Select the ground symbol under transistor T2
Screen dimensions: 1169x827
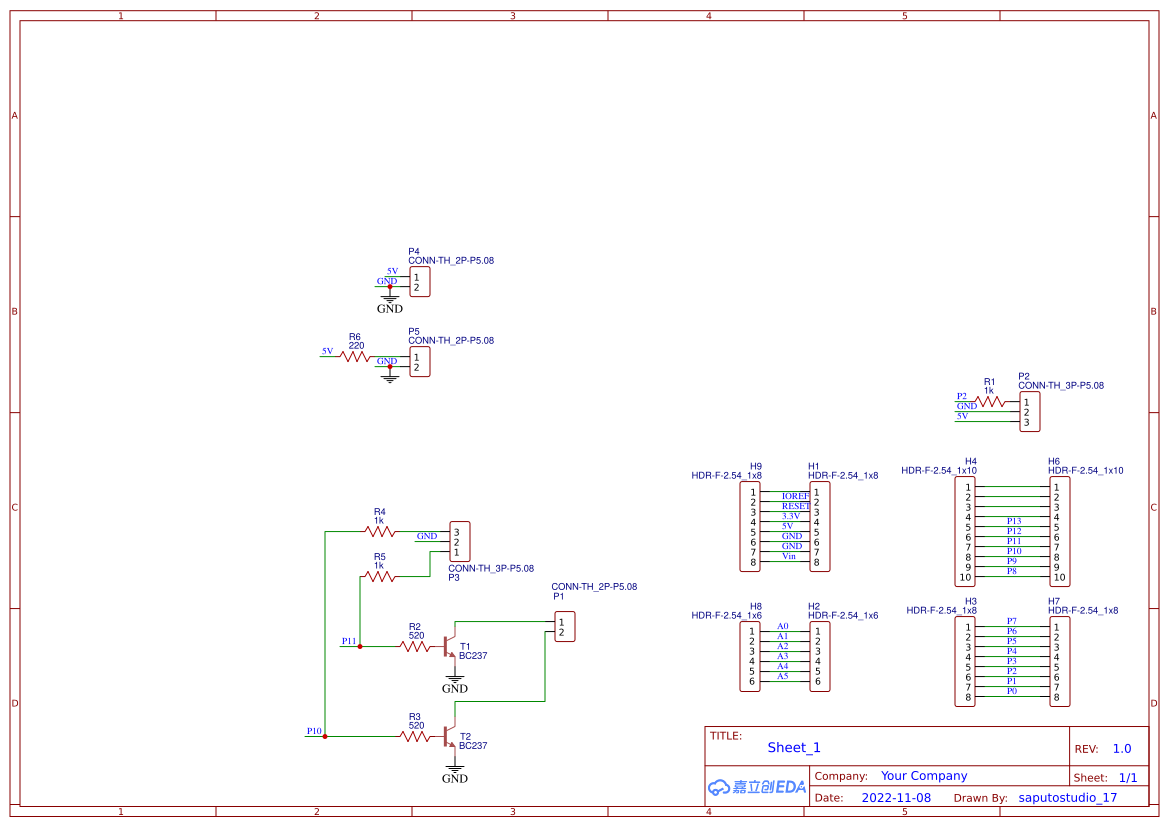click(x=455, y=772)
